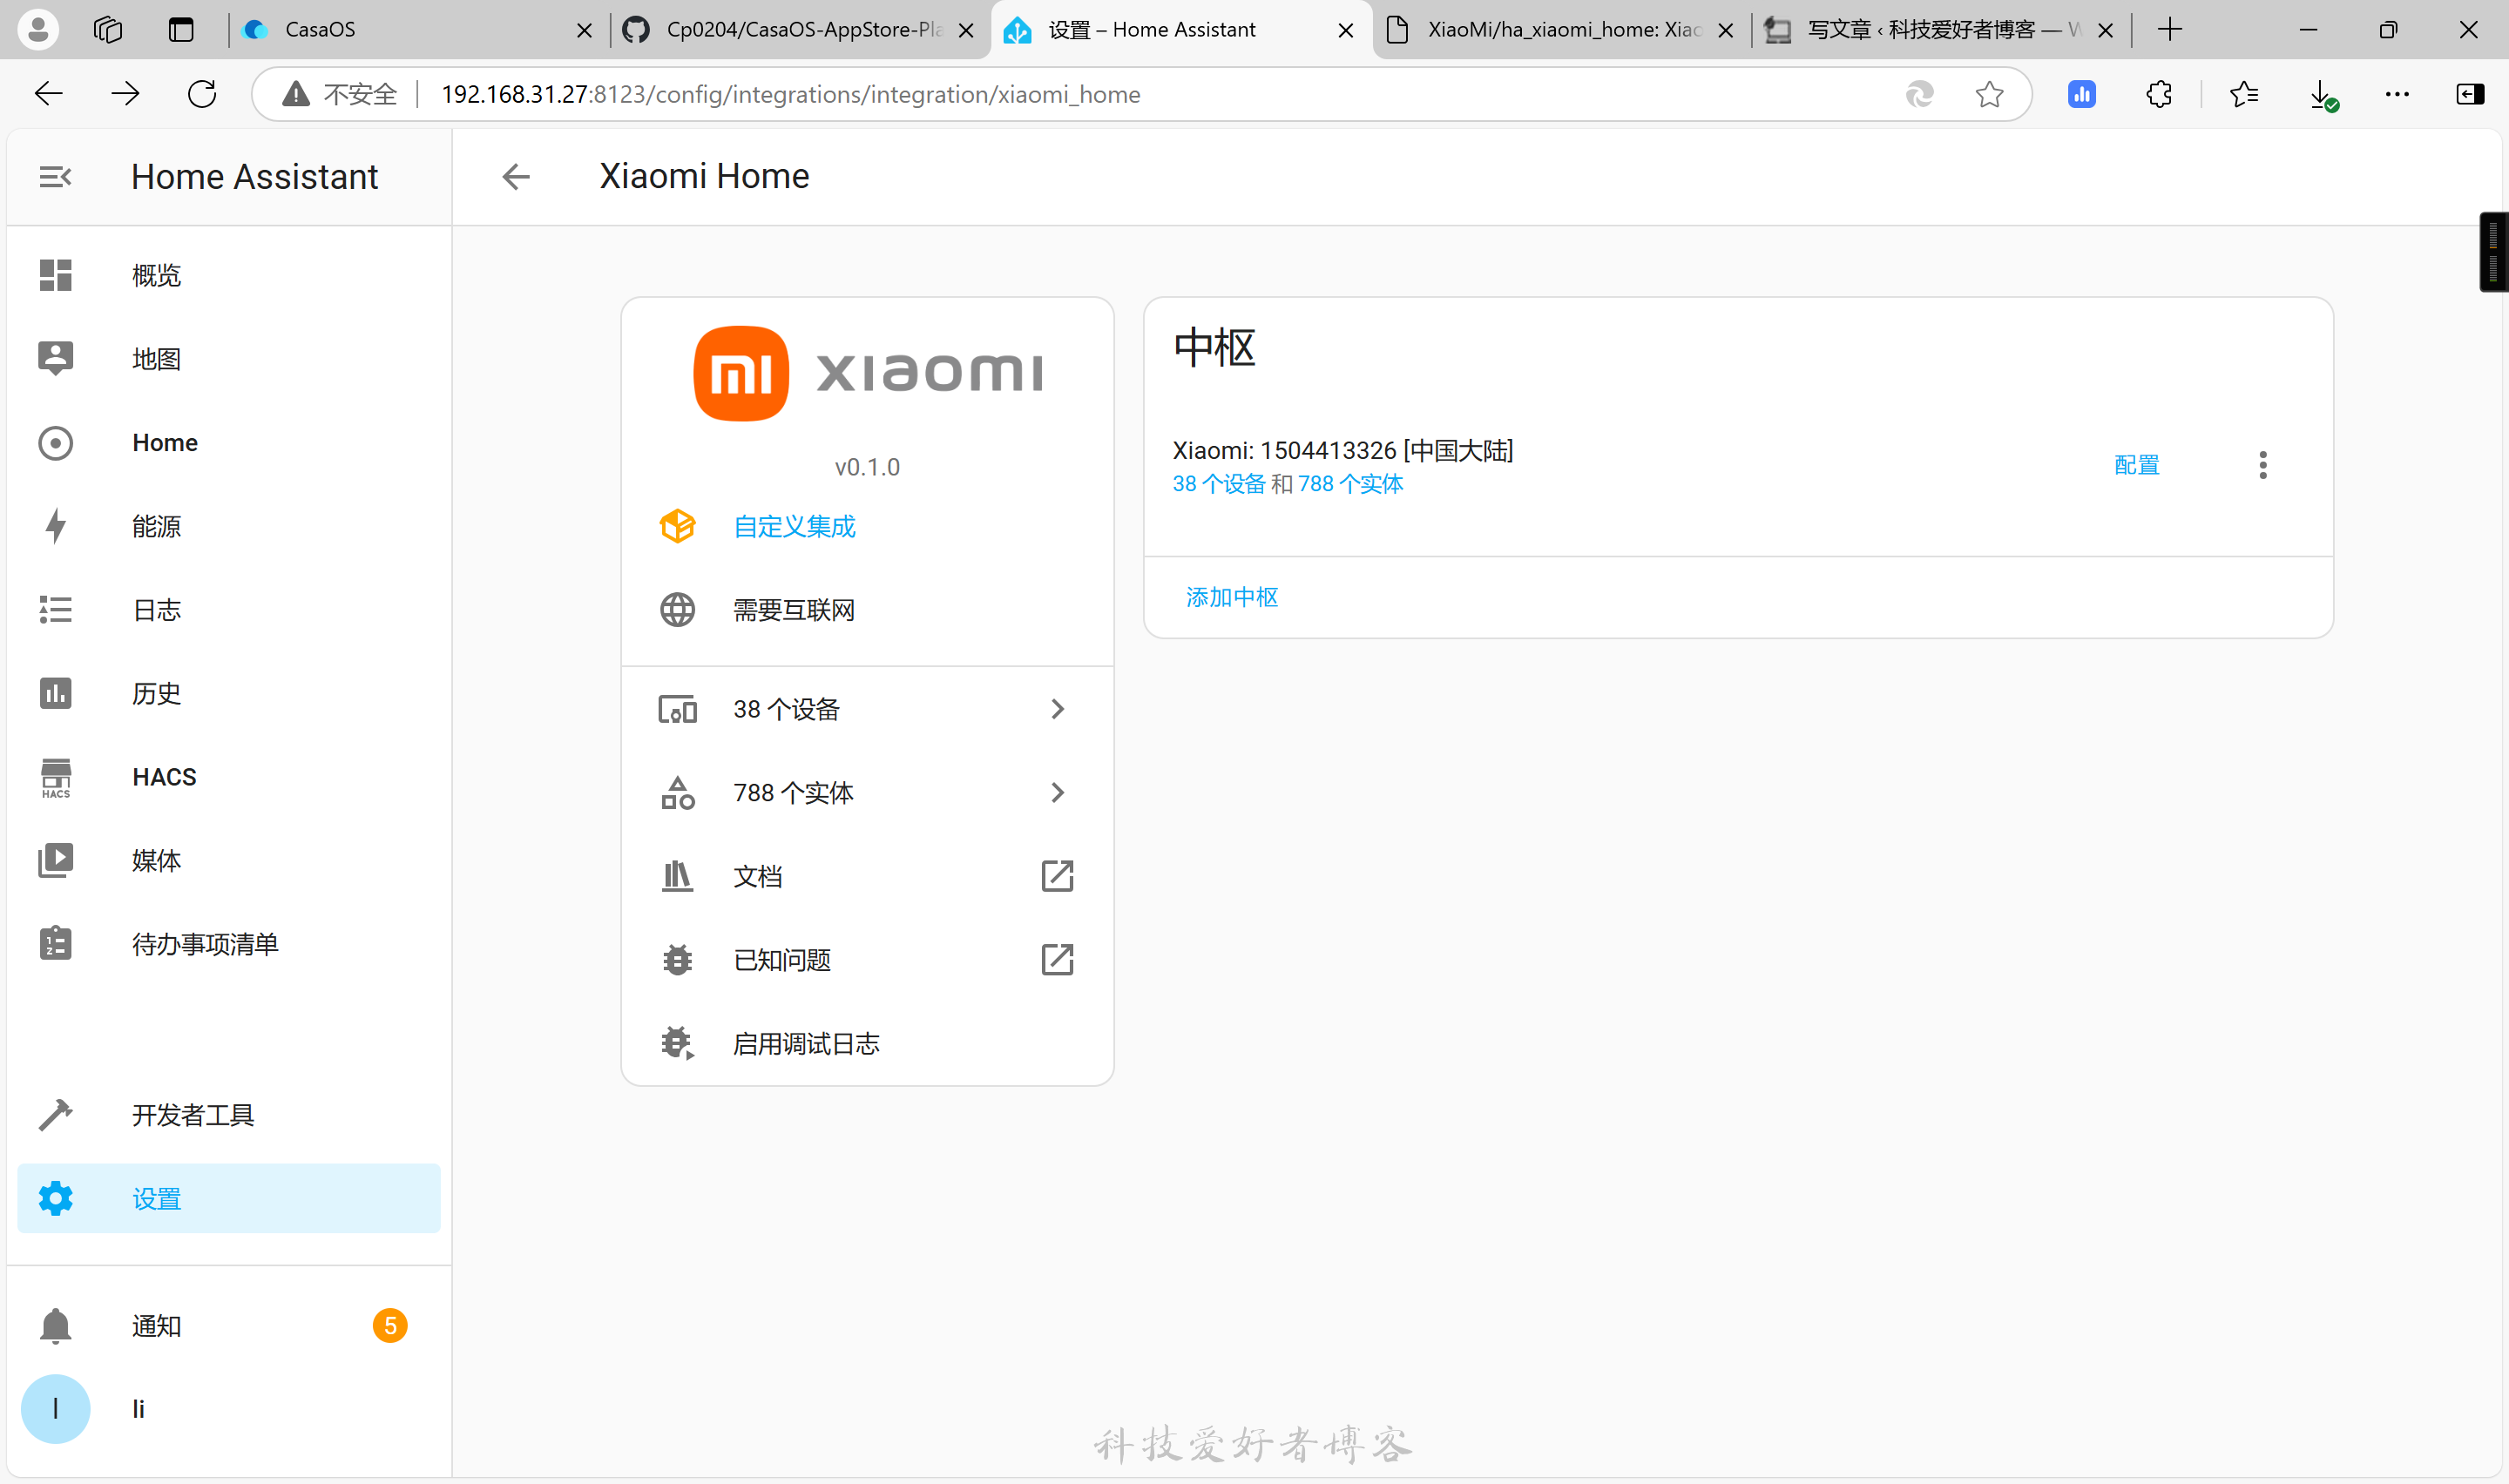Open the li user profile avatar

click(x=56, y=1409)
